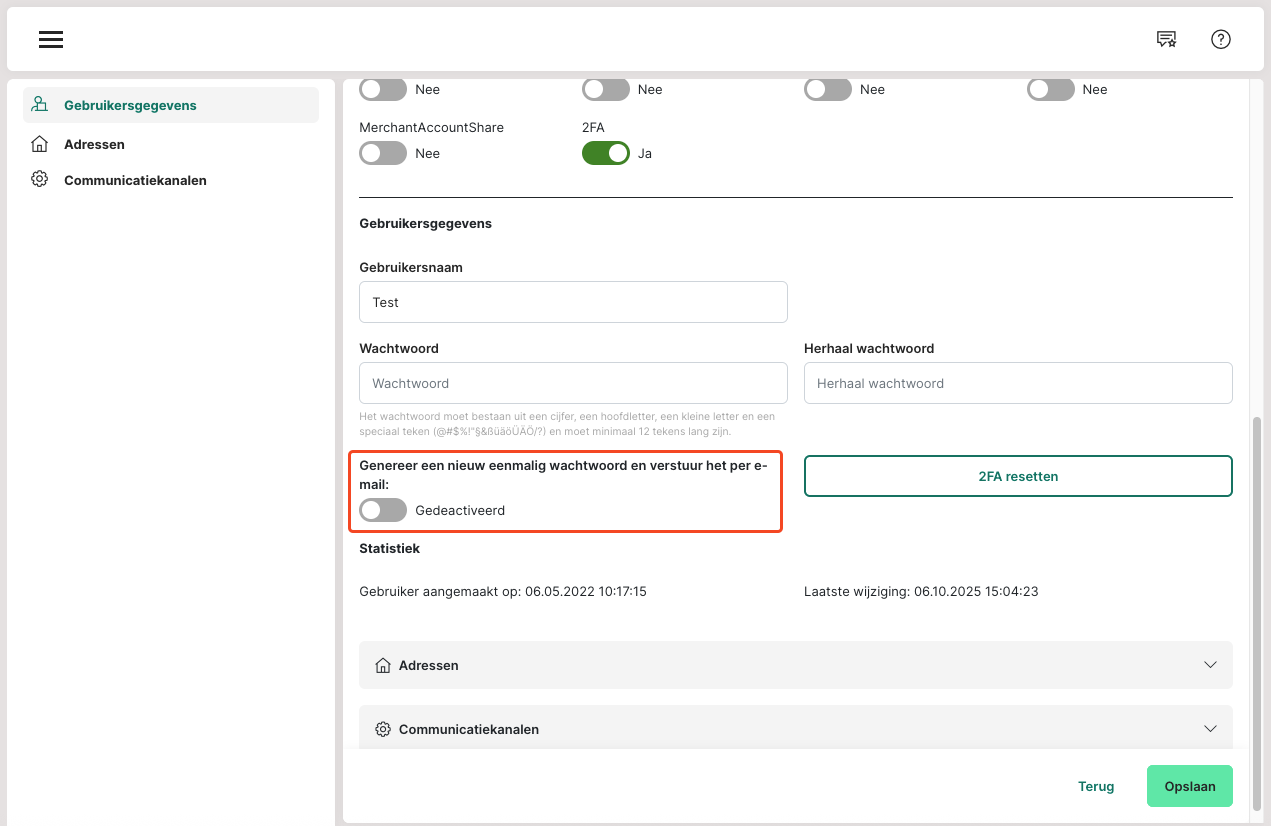1271x826 pixels.
Task: Select Adressen in the sidebar menu
Action: (x=94, y=144)
